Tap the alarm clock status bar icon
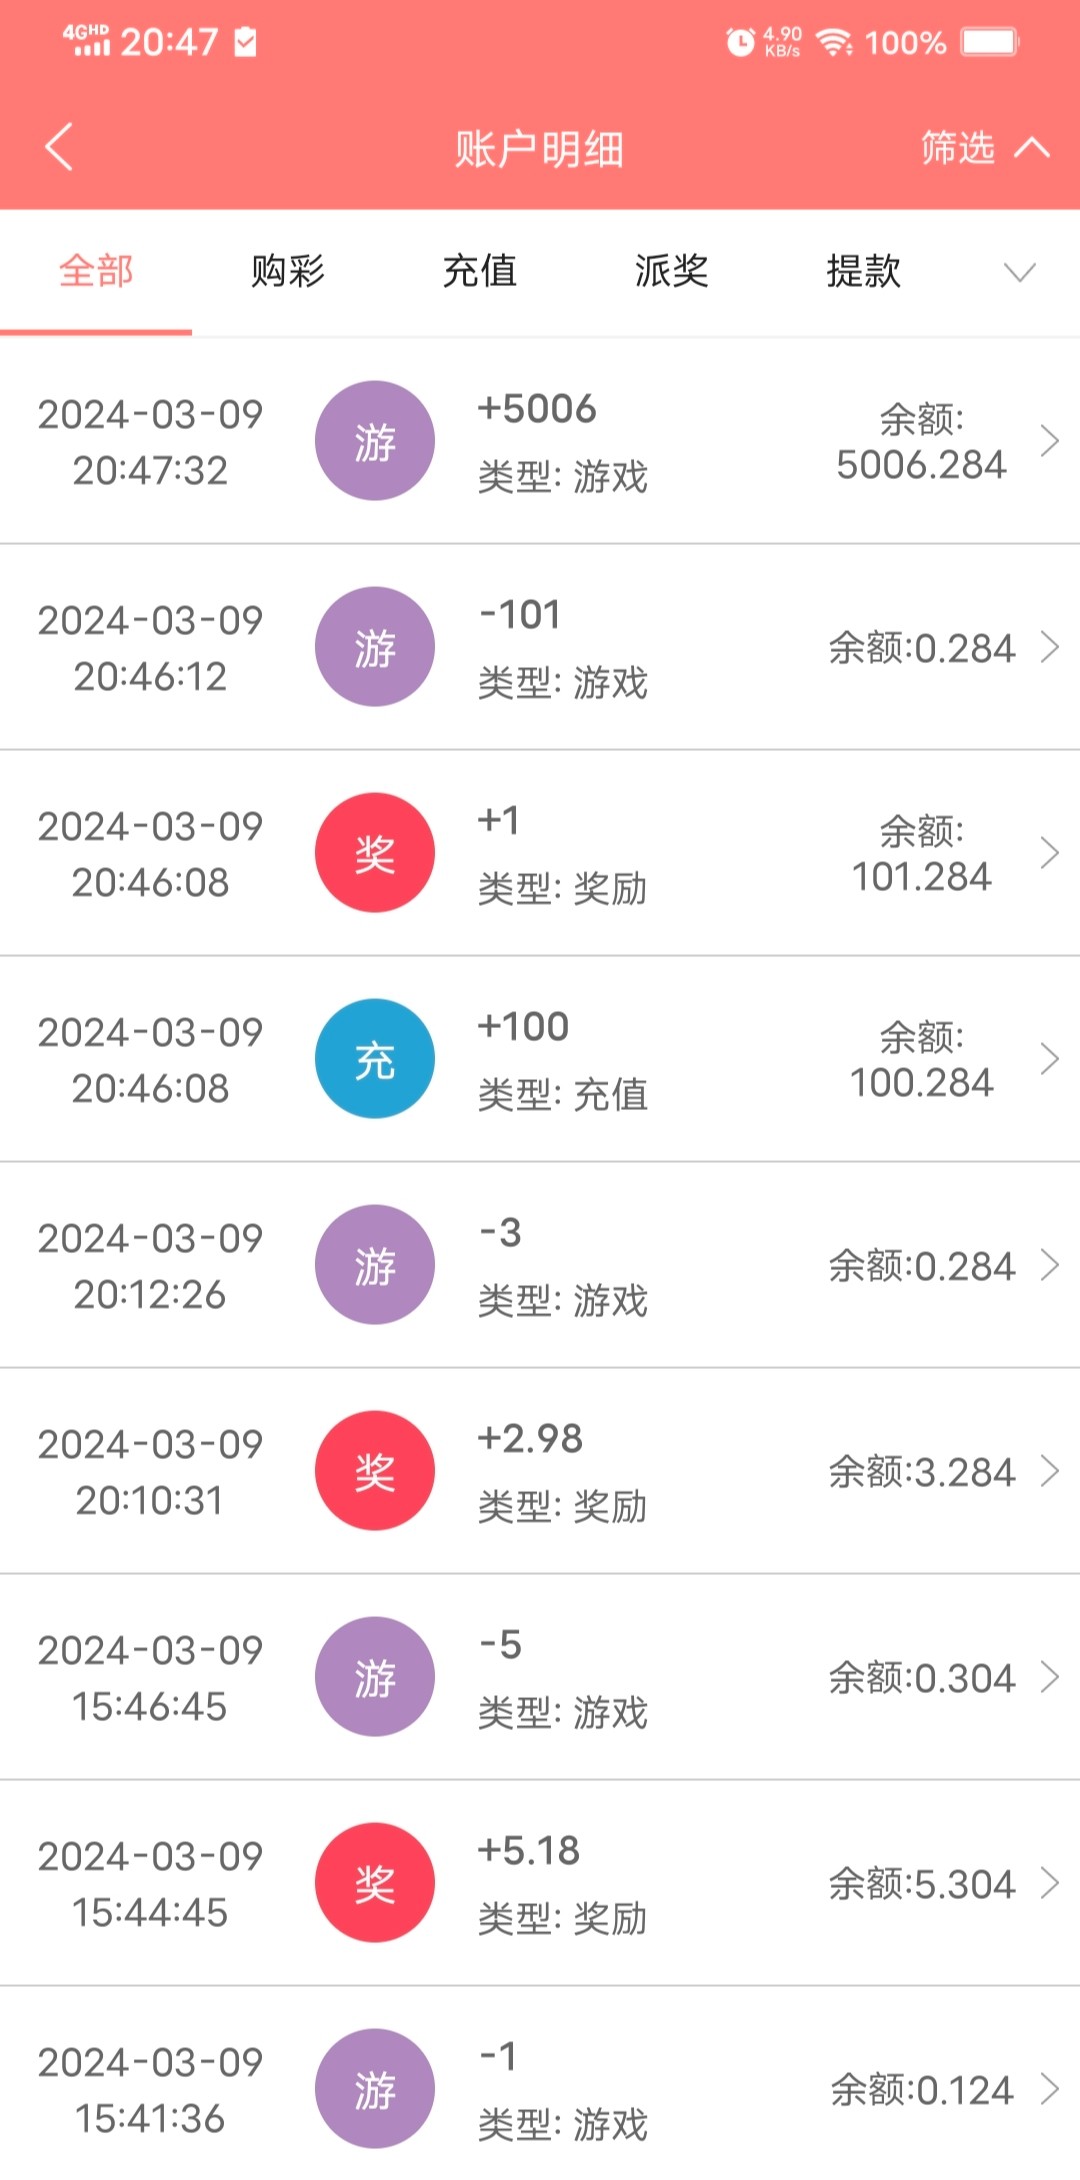This screenshot has width=1080, height=2180. click(740, 42)
